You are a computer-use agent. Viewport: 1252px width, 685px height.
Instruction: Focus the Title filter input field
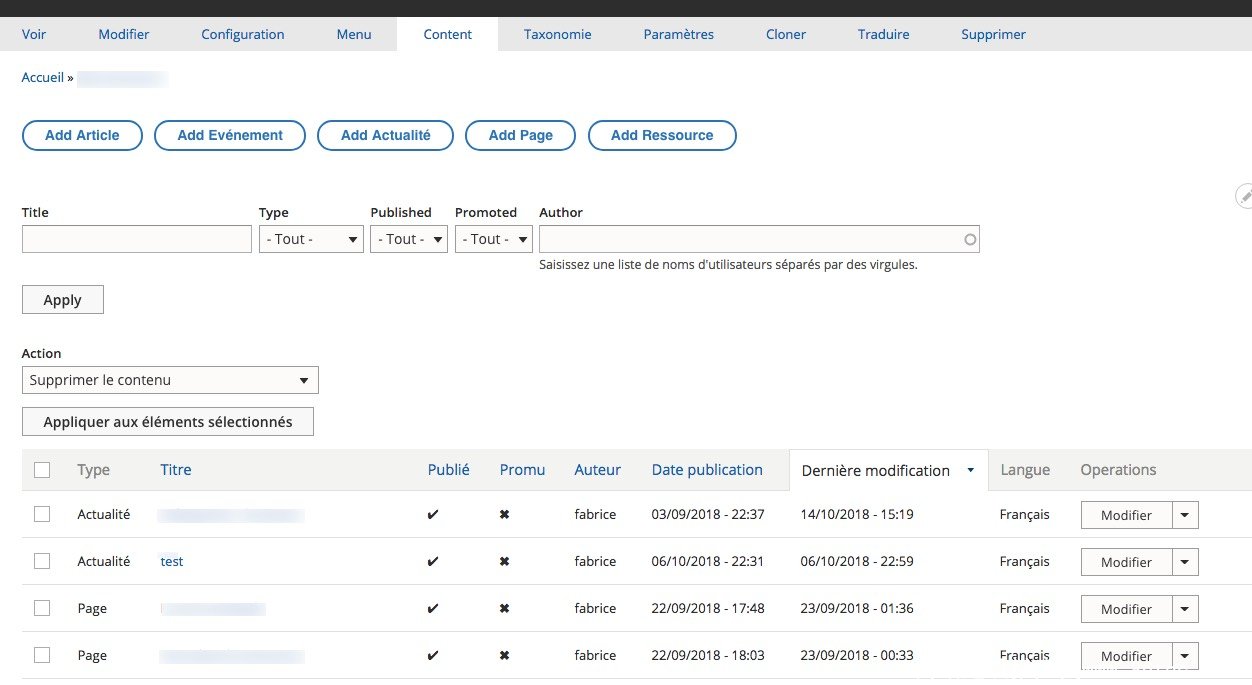pos(137,239)
